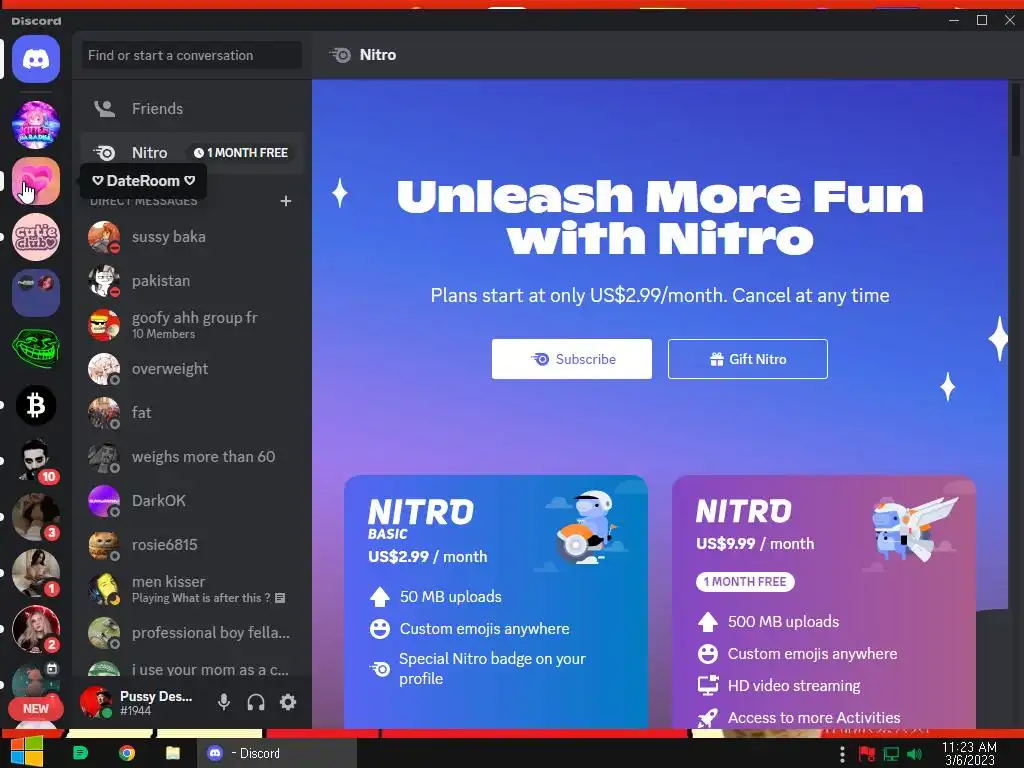The height and width of the screenshot is (768, 1024).
Task: Click 500 MB uploads feature text
Action: click(783, 622)
